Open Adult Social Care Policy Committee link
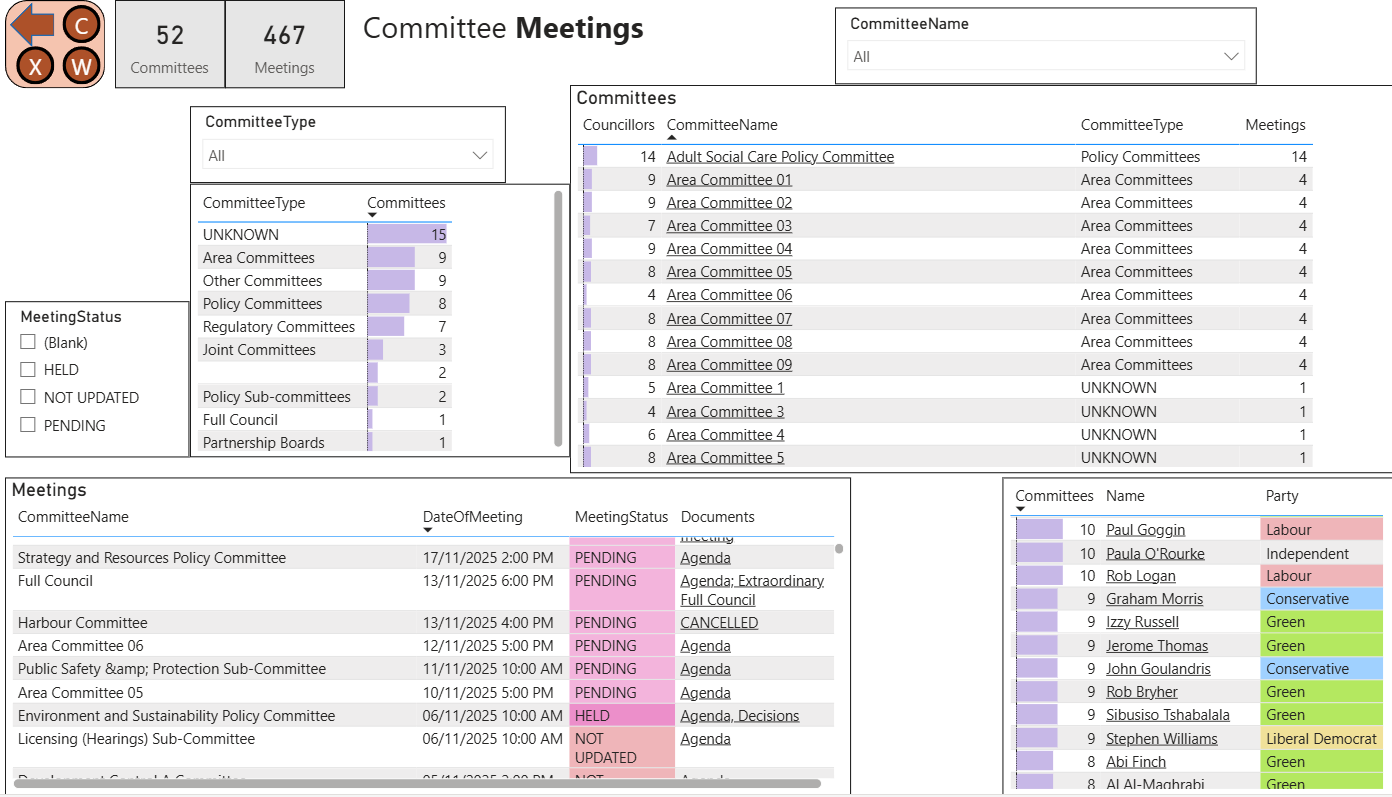 [x=780, y=157]
